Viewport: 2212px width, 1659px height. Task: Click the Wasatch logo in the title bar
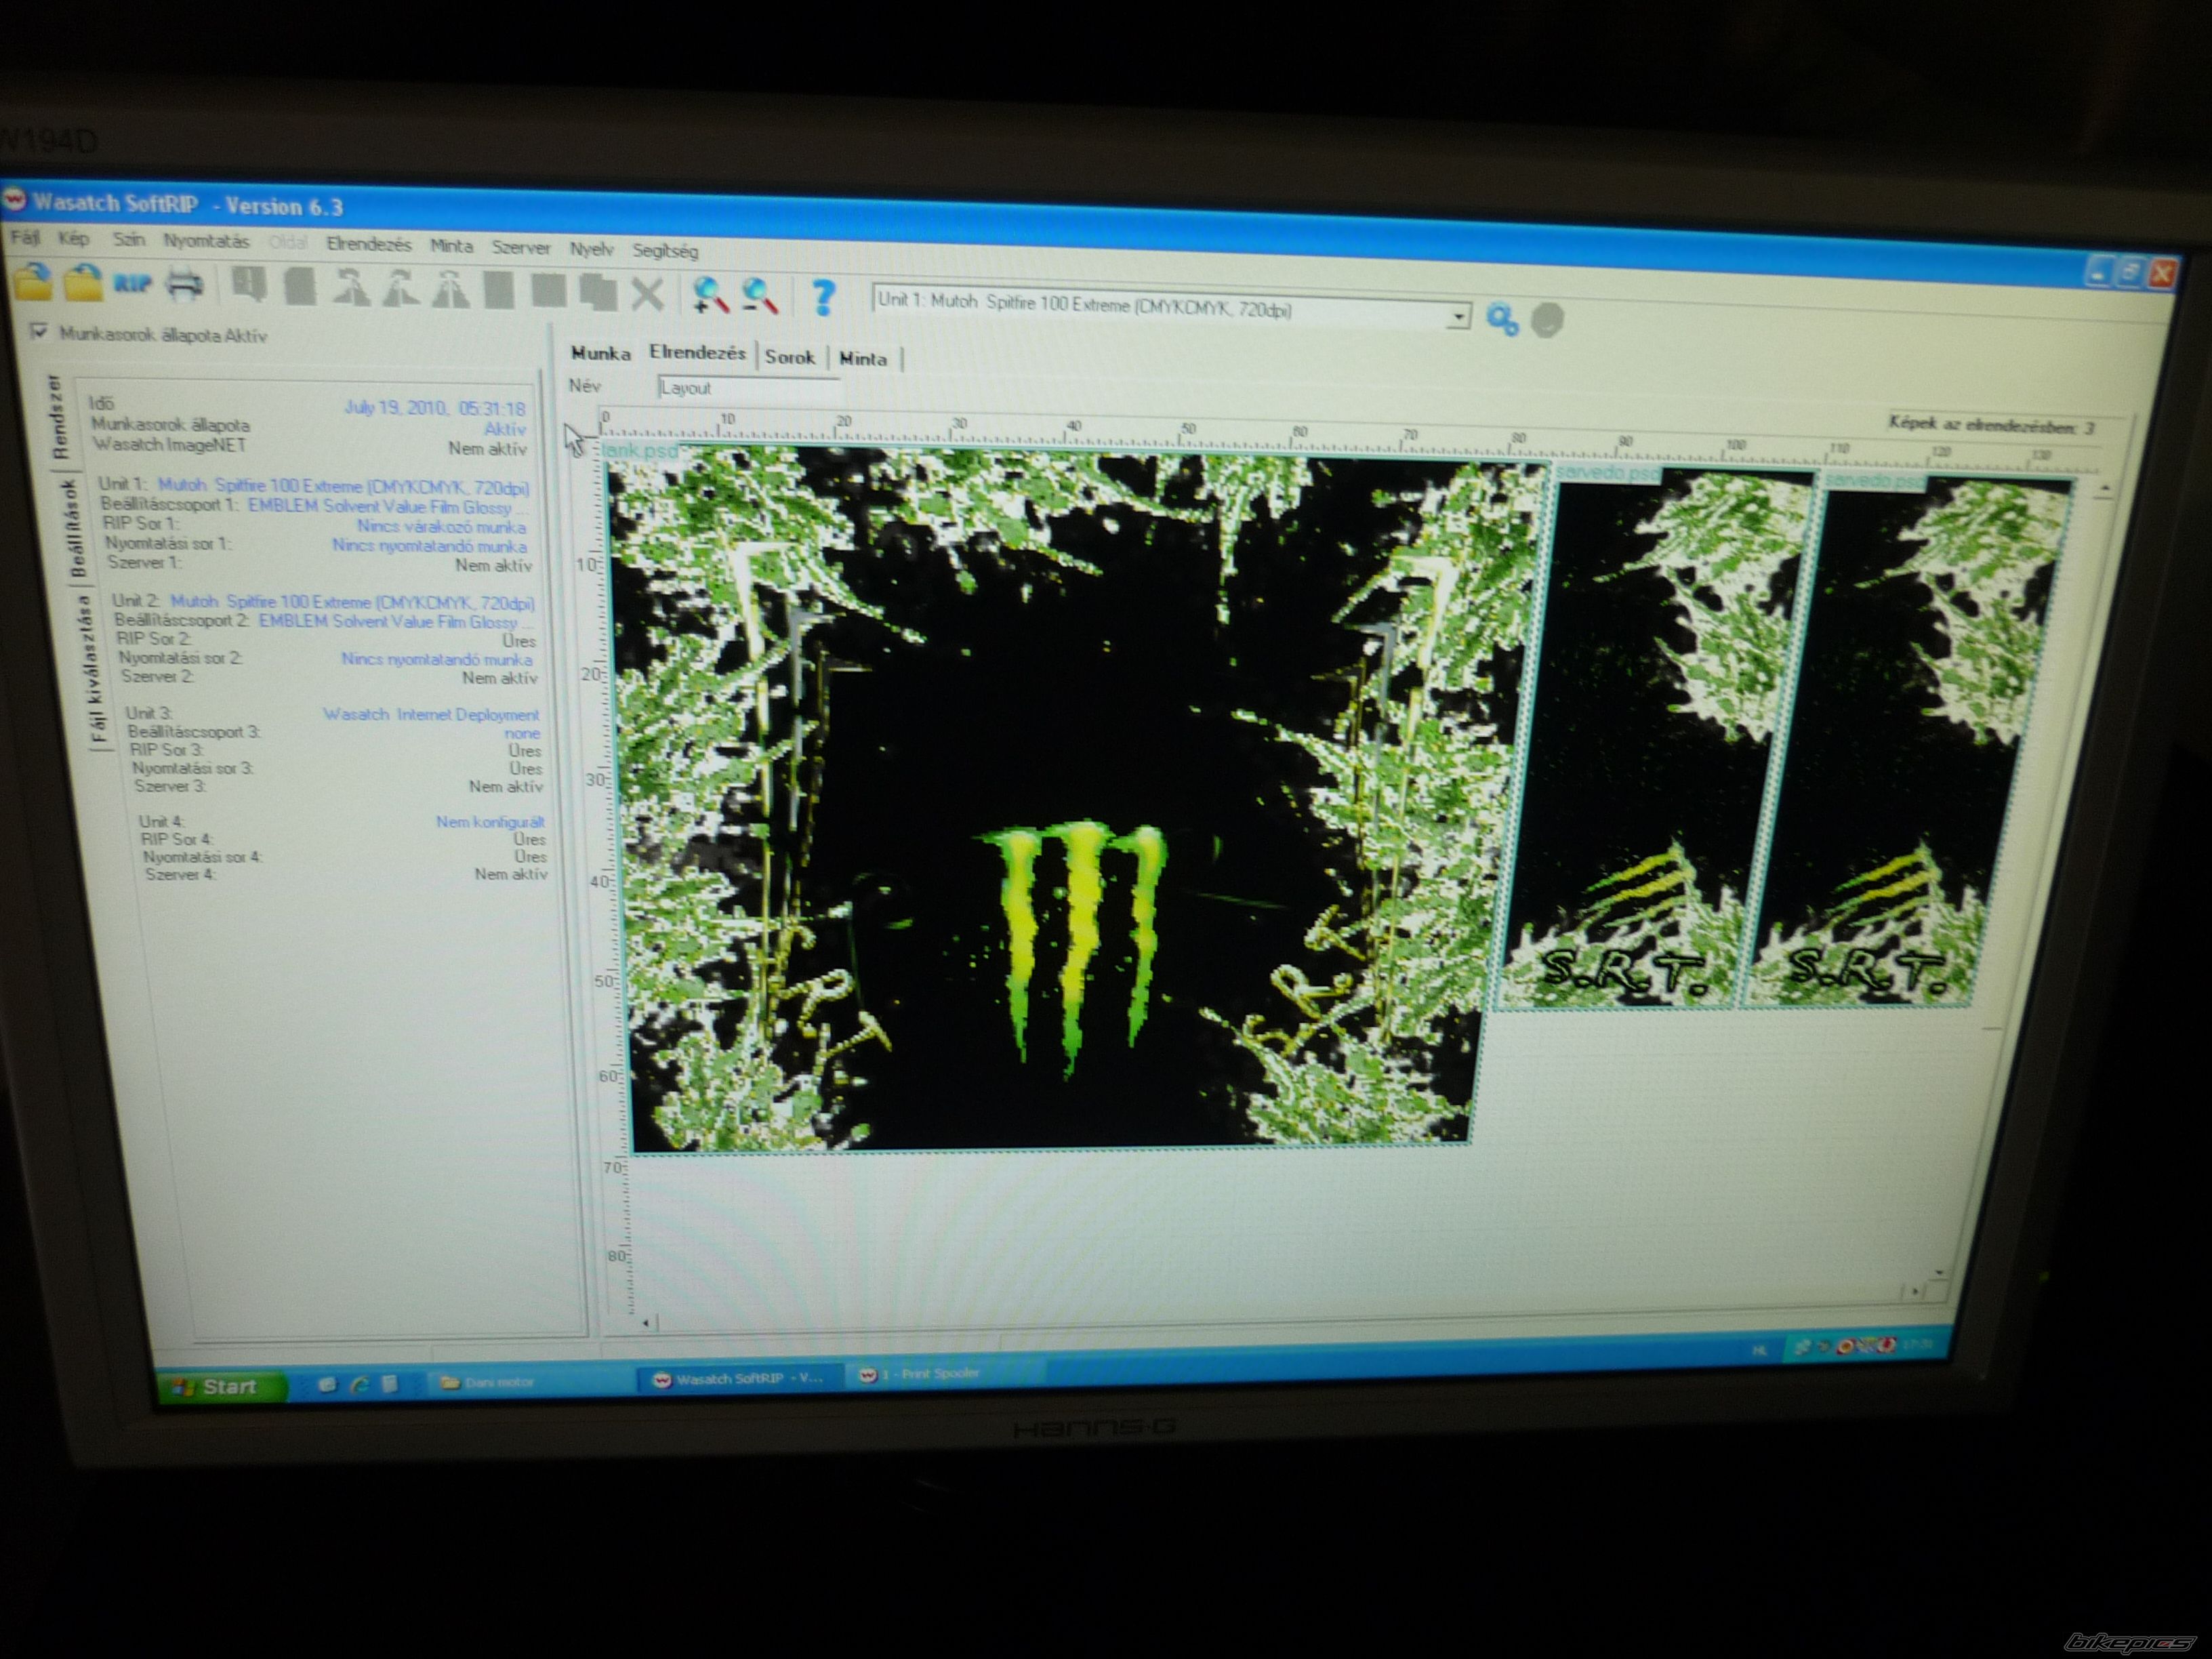(x=14, y=199)
